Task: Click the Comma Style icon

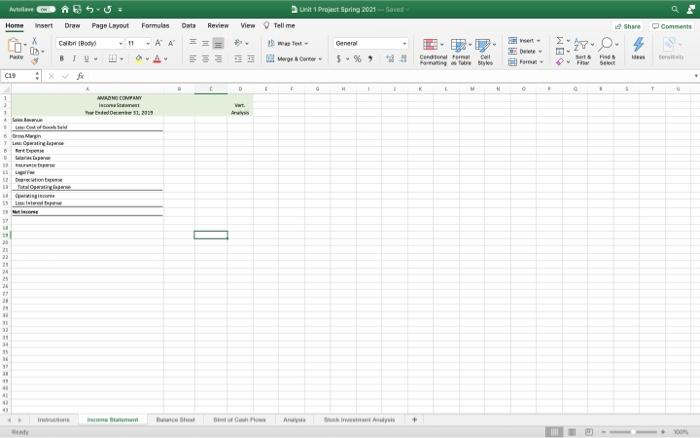Action: click(x=370, y=58)
